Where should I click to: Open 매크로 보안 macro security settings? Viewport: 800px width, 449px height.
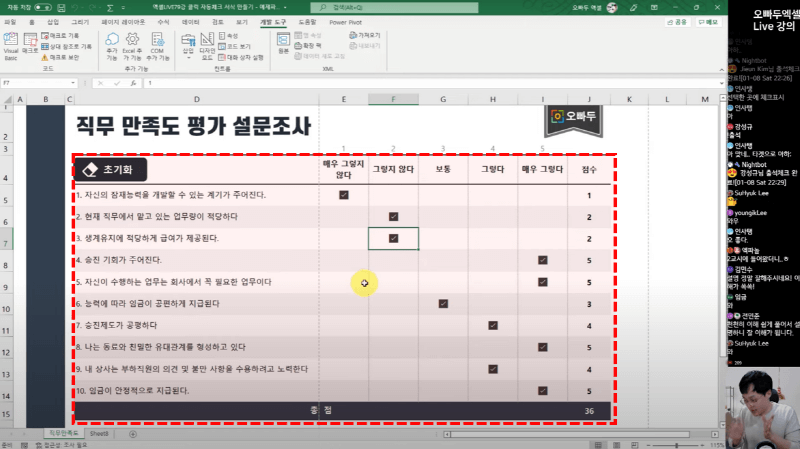[60, 57]
